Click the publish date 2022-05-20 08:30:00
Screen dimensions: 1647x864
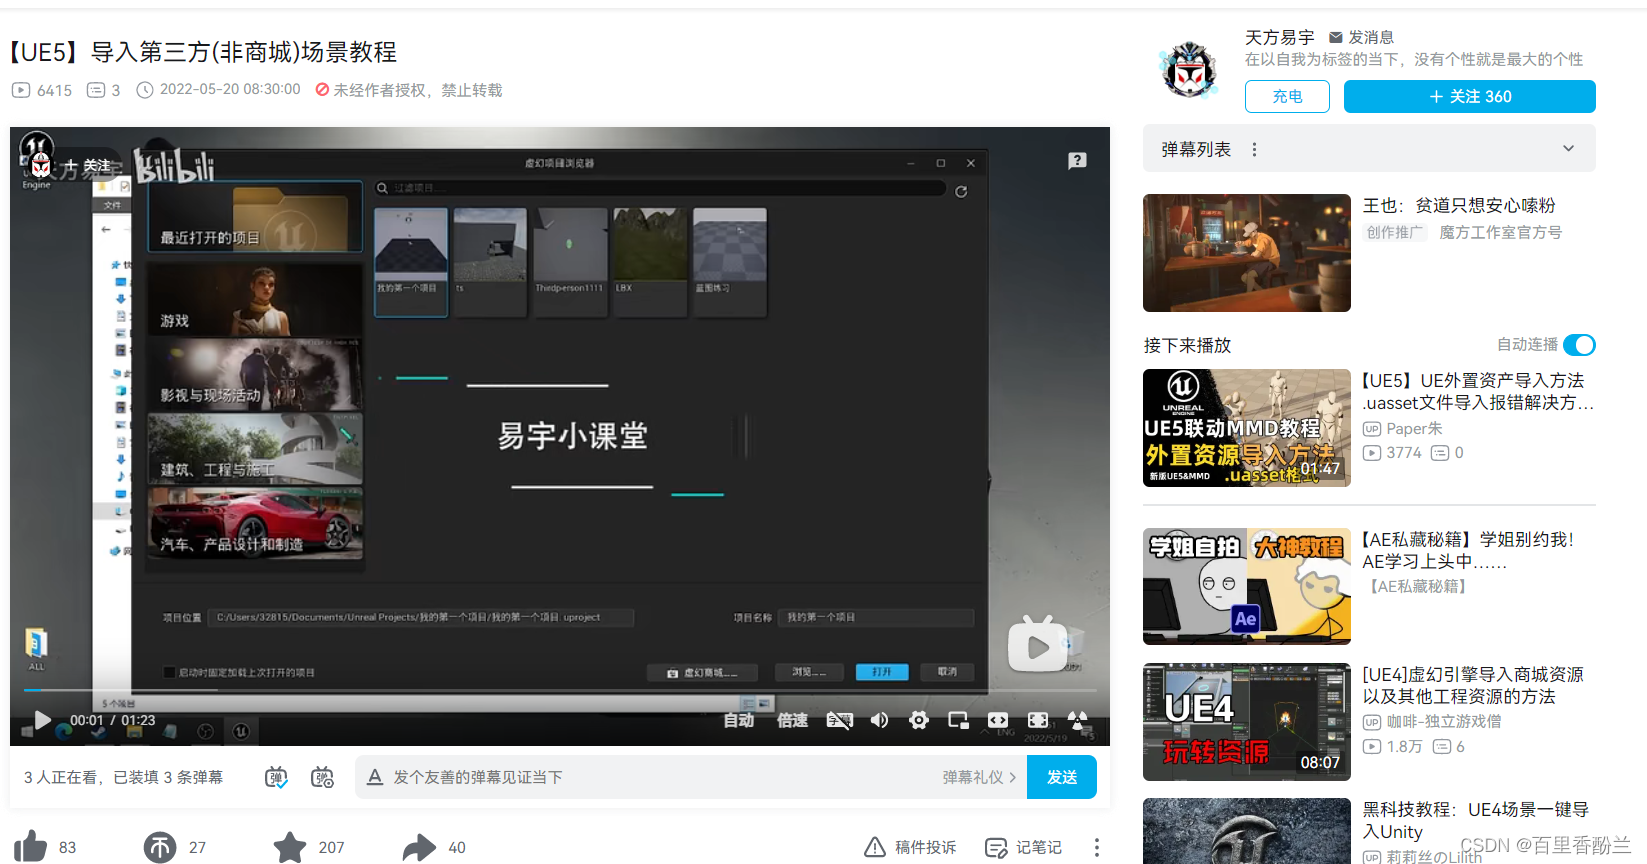(219, 89)
